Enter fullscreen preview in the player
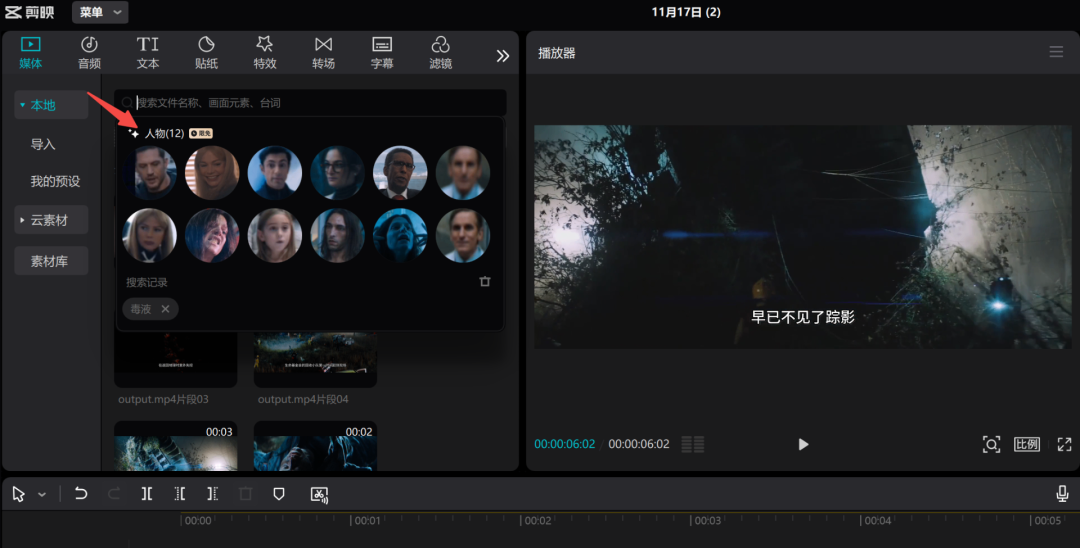This screenshot has width=1080, height=548. coord(1064,444)
